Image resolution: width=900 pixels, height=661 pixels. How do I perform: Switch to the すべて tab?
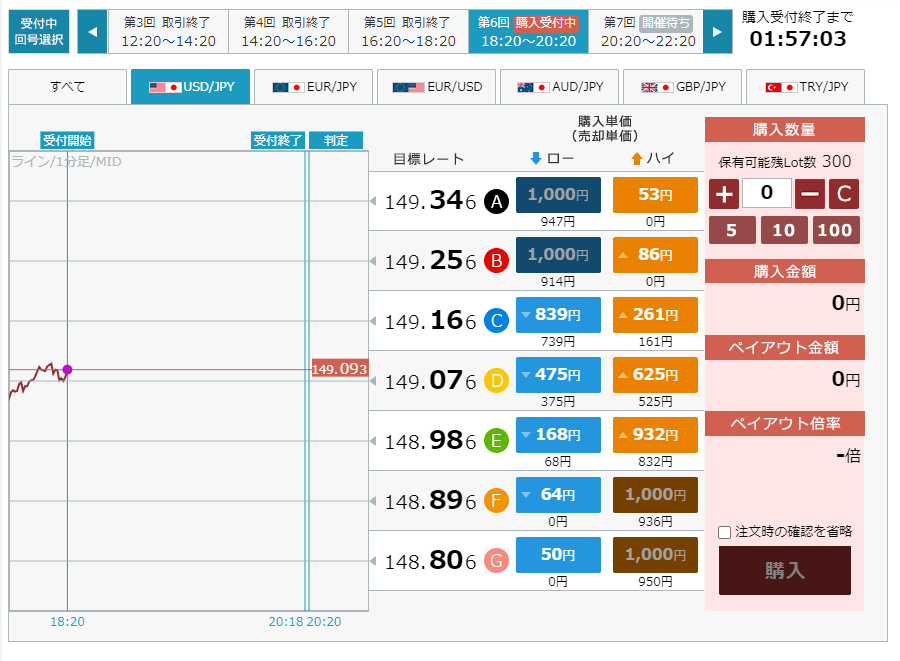click(68, 87)
